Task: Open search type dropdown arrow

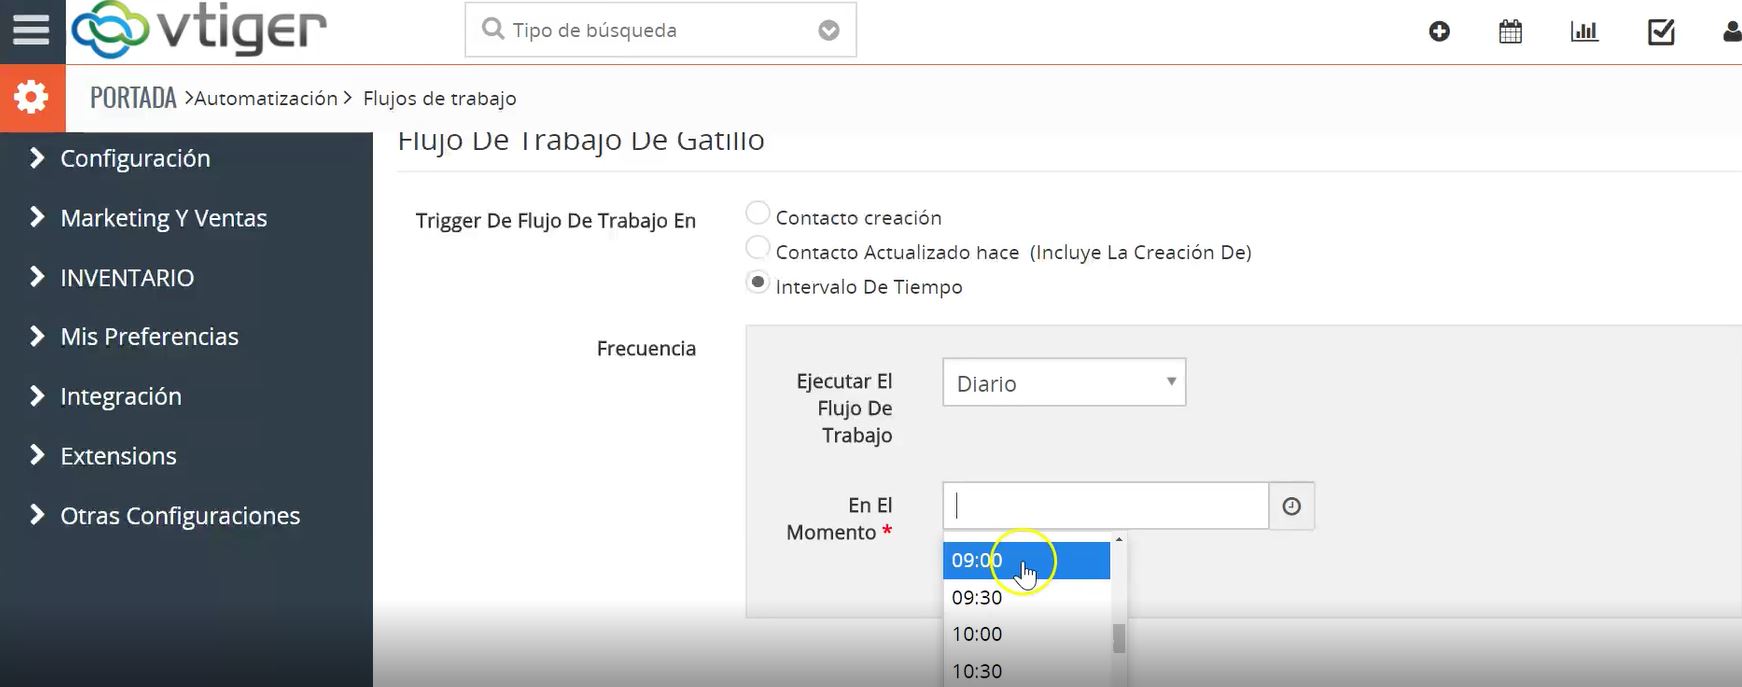Action: [828, 30]
